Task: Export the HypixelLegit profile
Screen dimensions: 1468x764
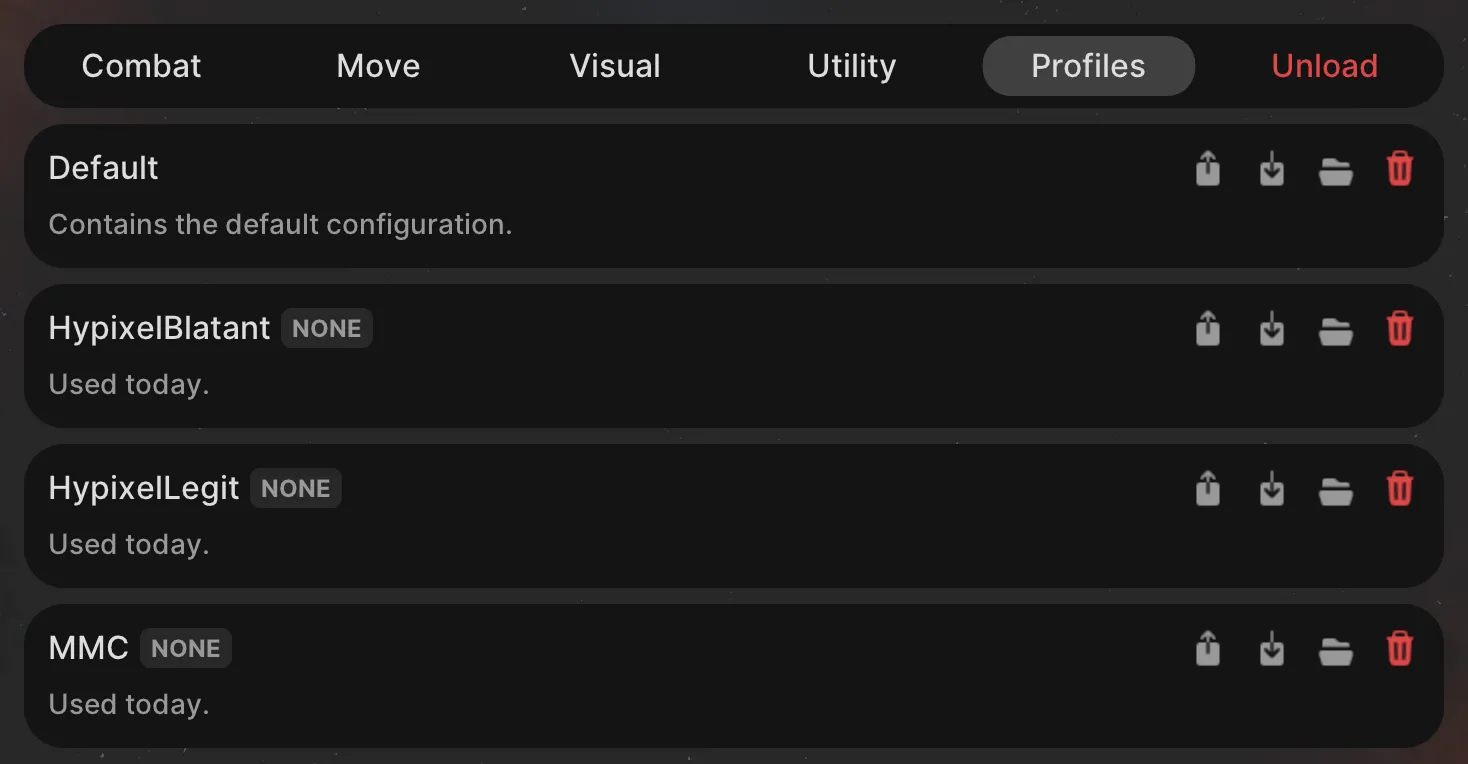Action: click(x=1207, y=489)
